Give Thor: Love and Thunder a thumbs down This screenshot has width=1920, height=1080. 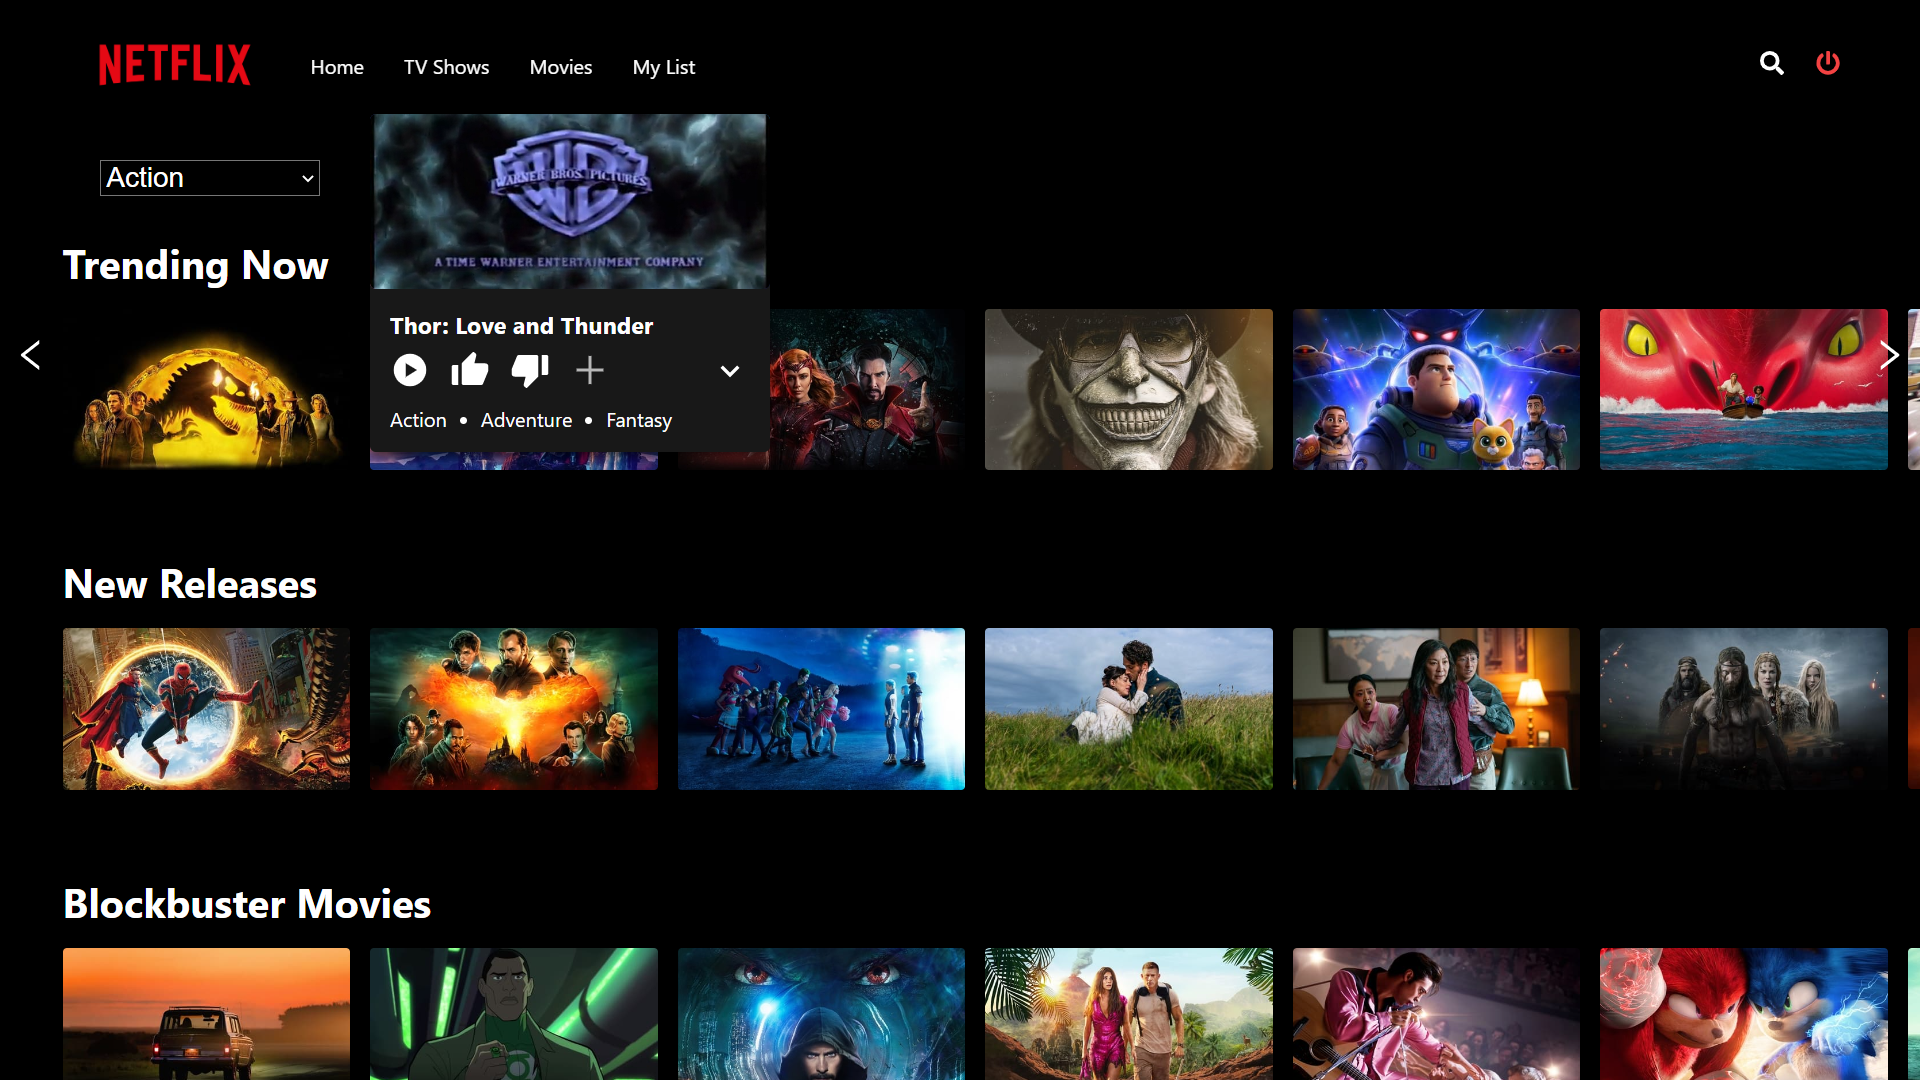[x=529, y=370]
